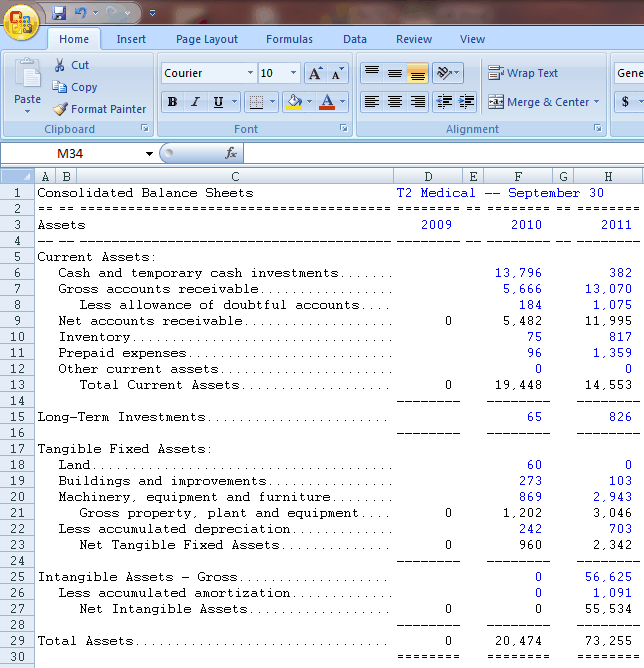The height and width of the screenshot is (668, 644).
Task: Toggle bold formatting
Action: pyautogui.click(x=172, y=102)
